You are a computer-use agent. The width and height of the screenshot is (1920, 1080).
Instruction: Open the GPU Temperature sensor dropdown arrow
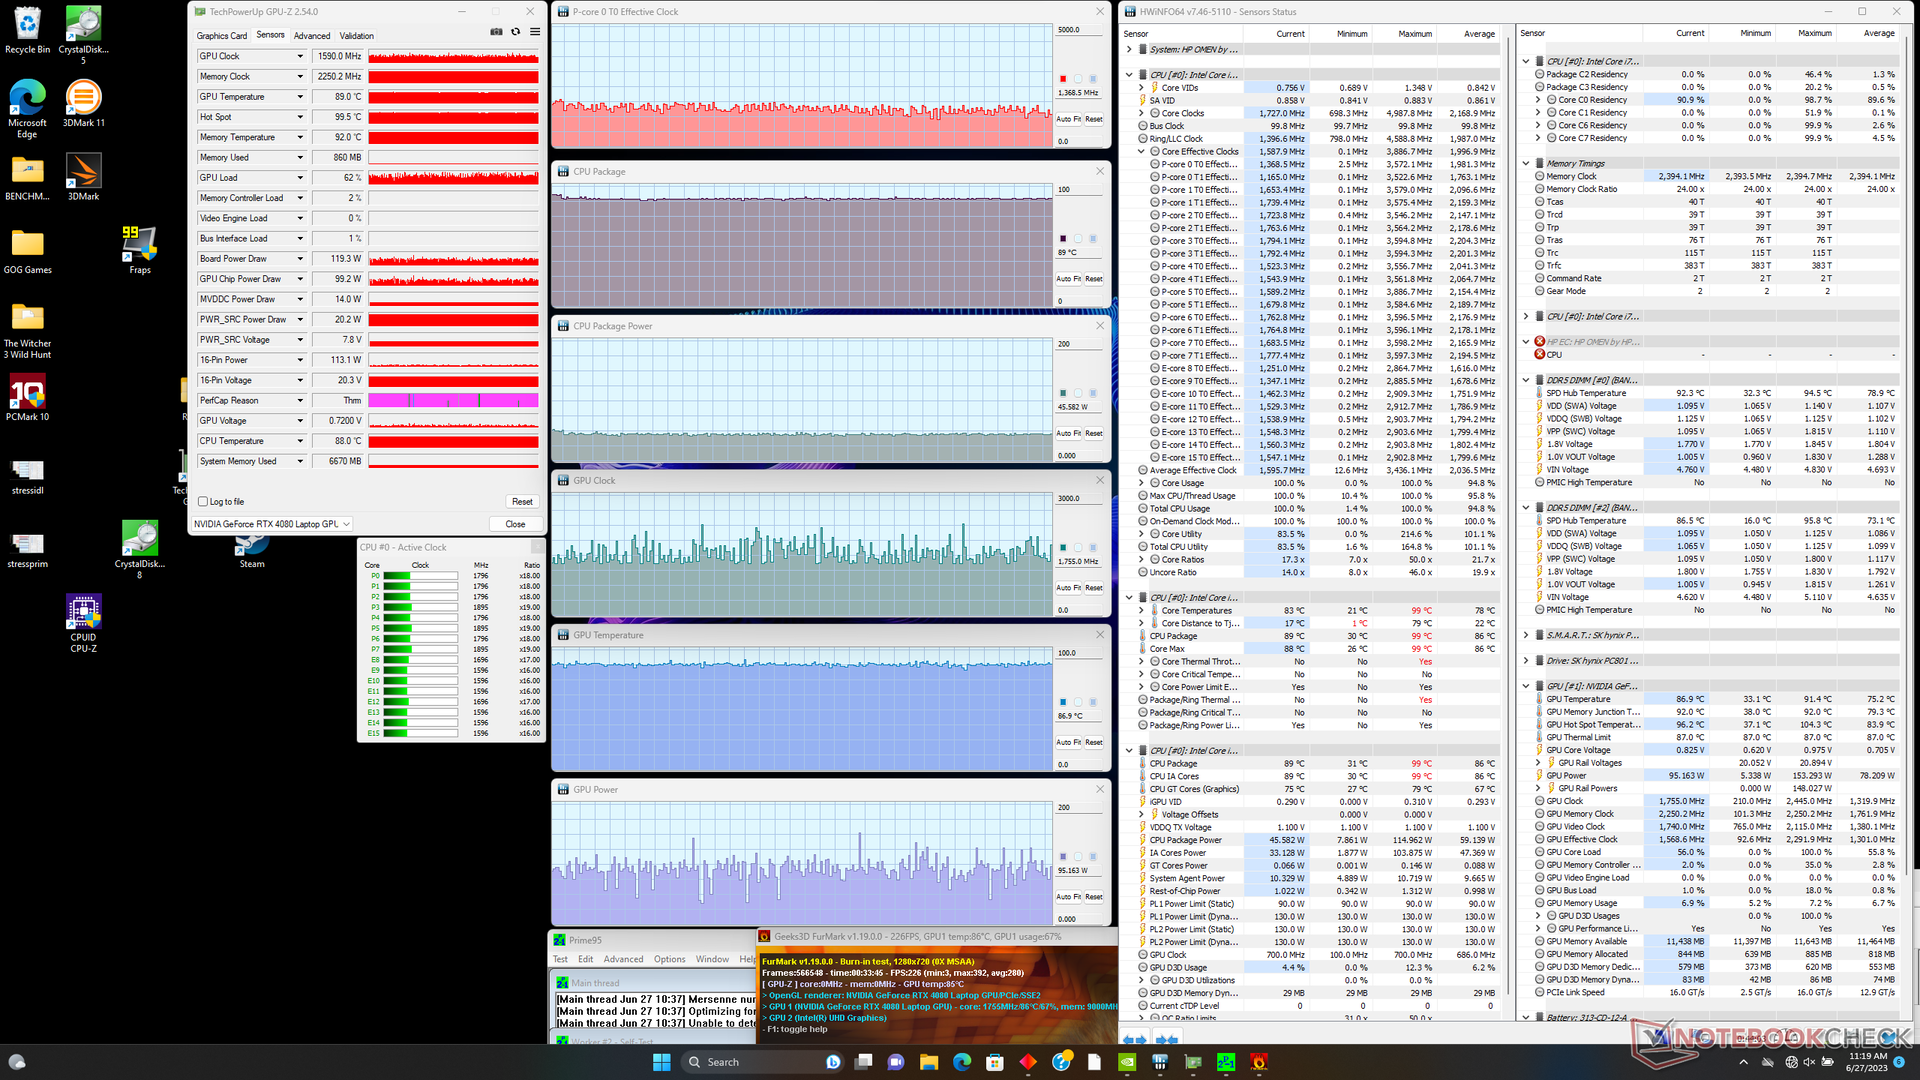300,97
